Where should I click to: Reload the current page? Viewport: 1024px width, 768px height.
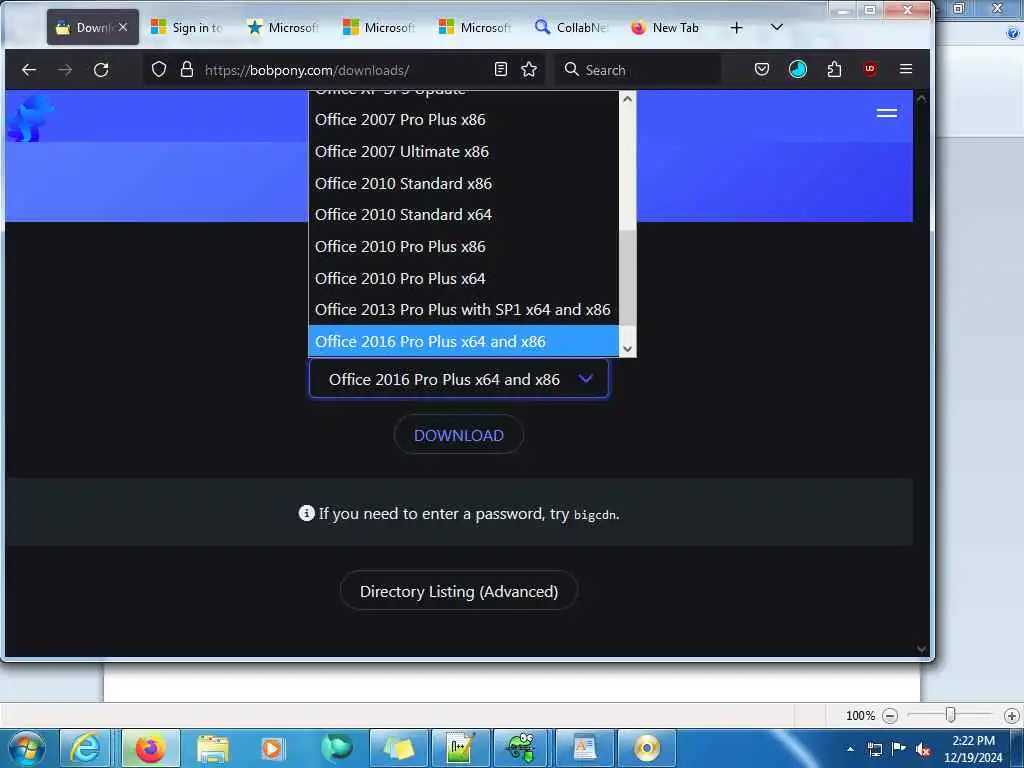101,70
